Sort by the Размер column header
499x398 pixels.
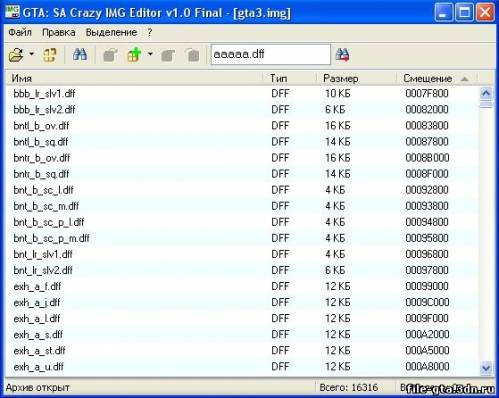[356, 79]
